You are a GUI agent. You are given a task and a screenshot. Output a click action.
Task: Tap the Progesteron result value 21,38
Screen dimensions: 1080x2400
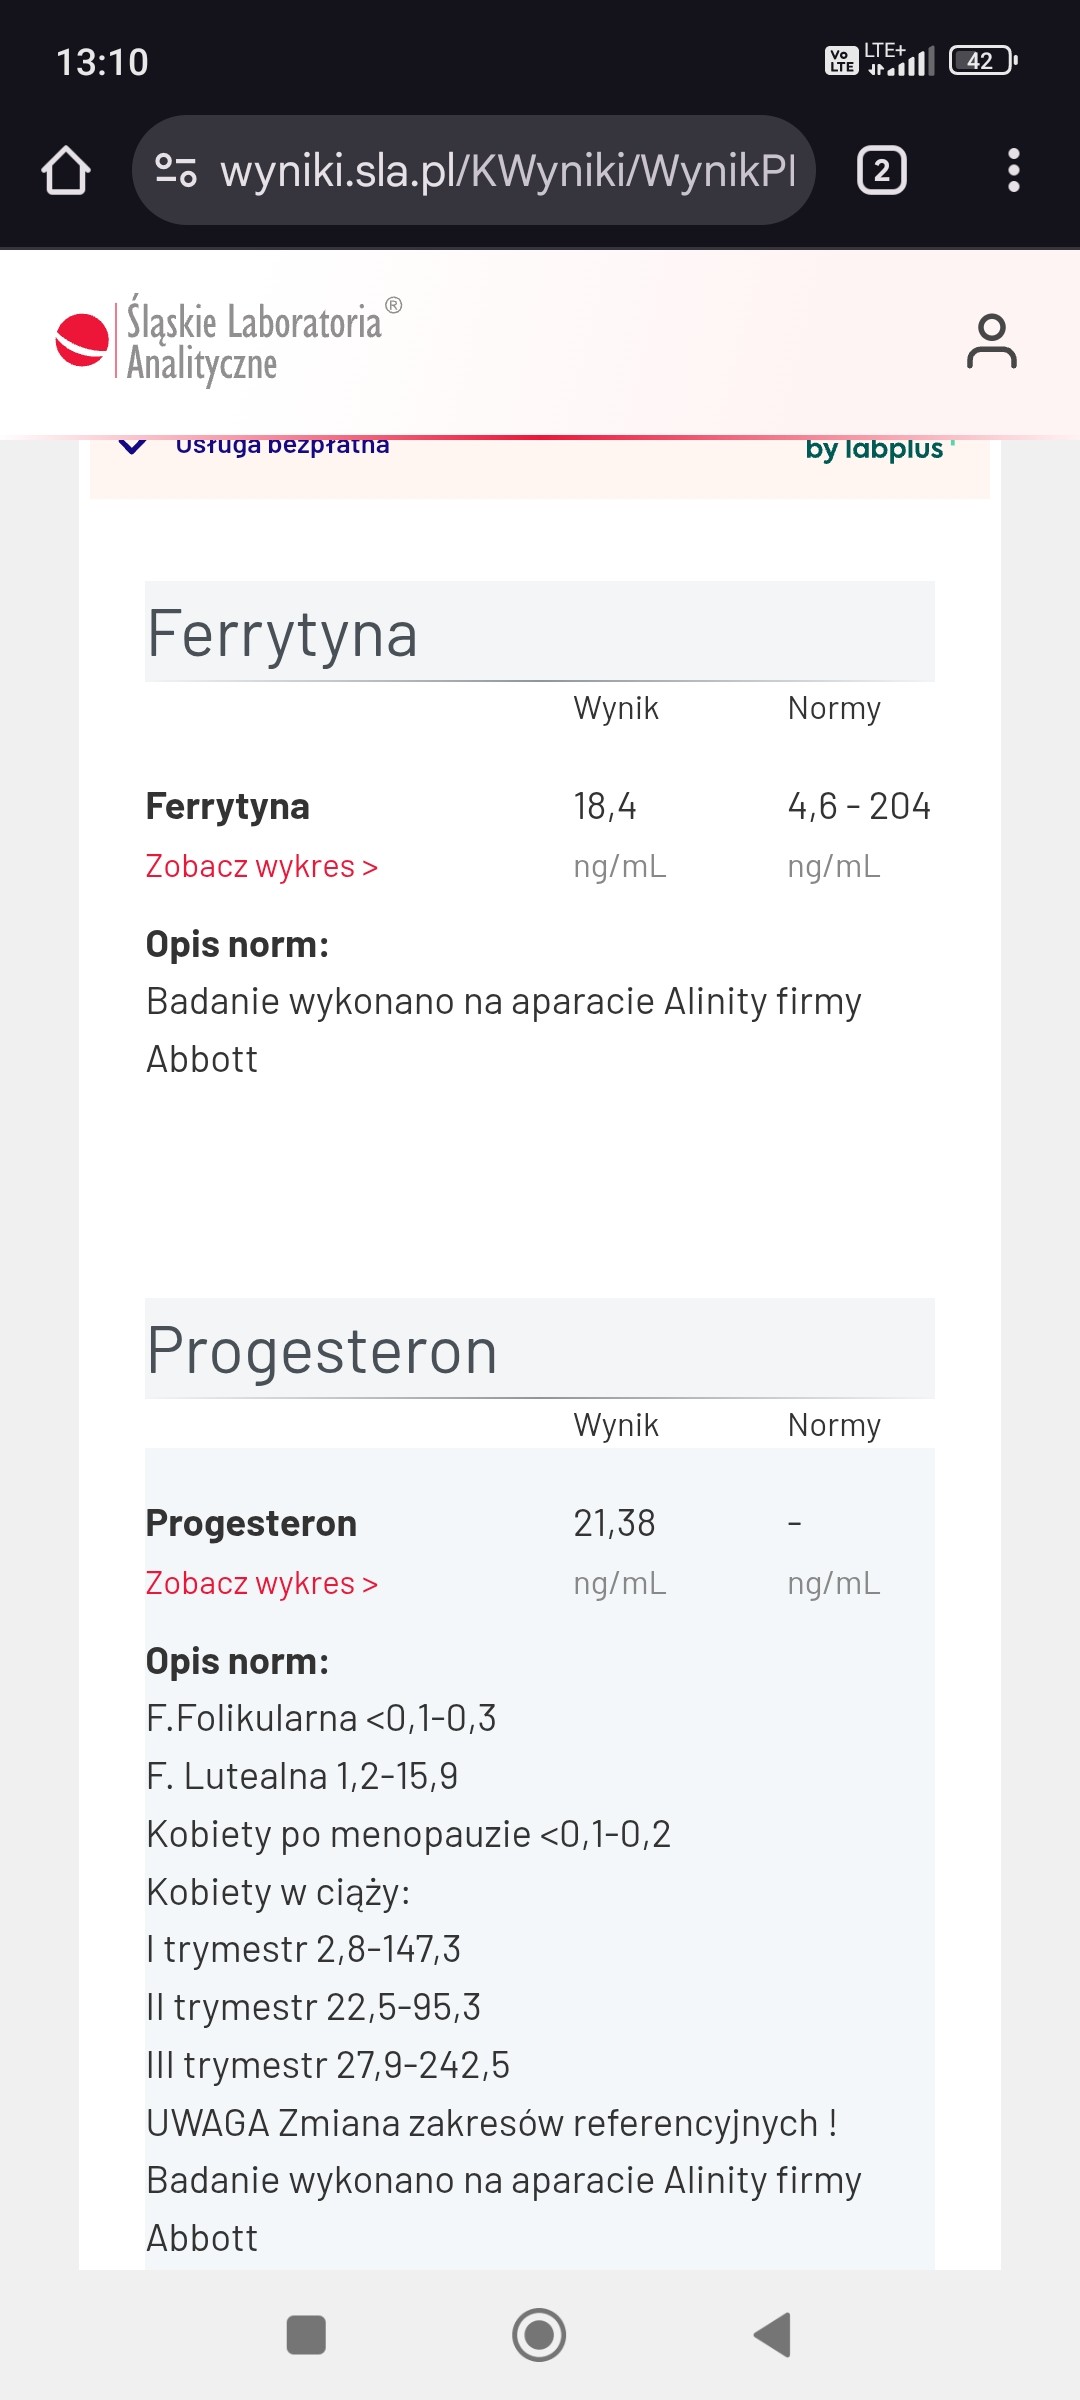tap(614, 1523)
